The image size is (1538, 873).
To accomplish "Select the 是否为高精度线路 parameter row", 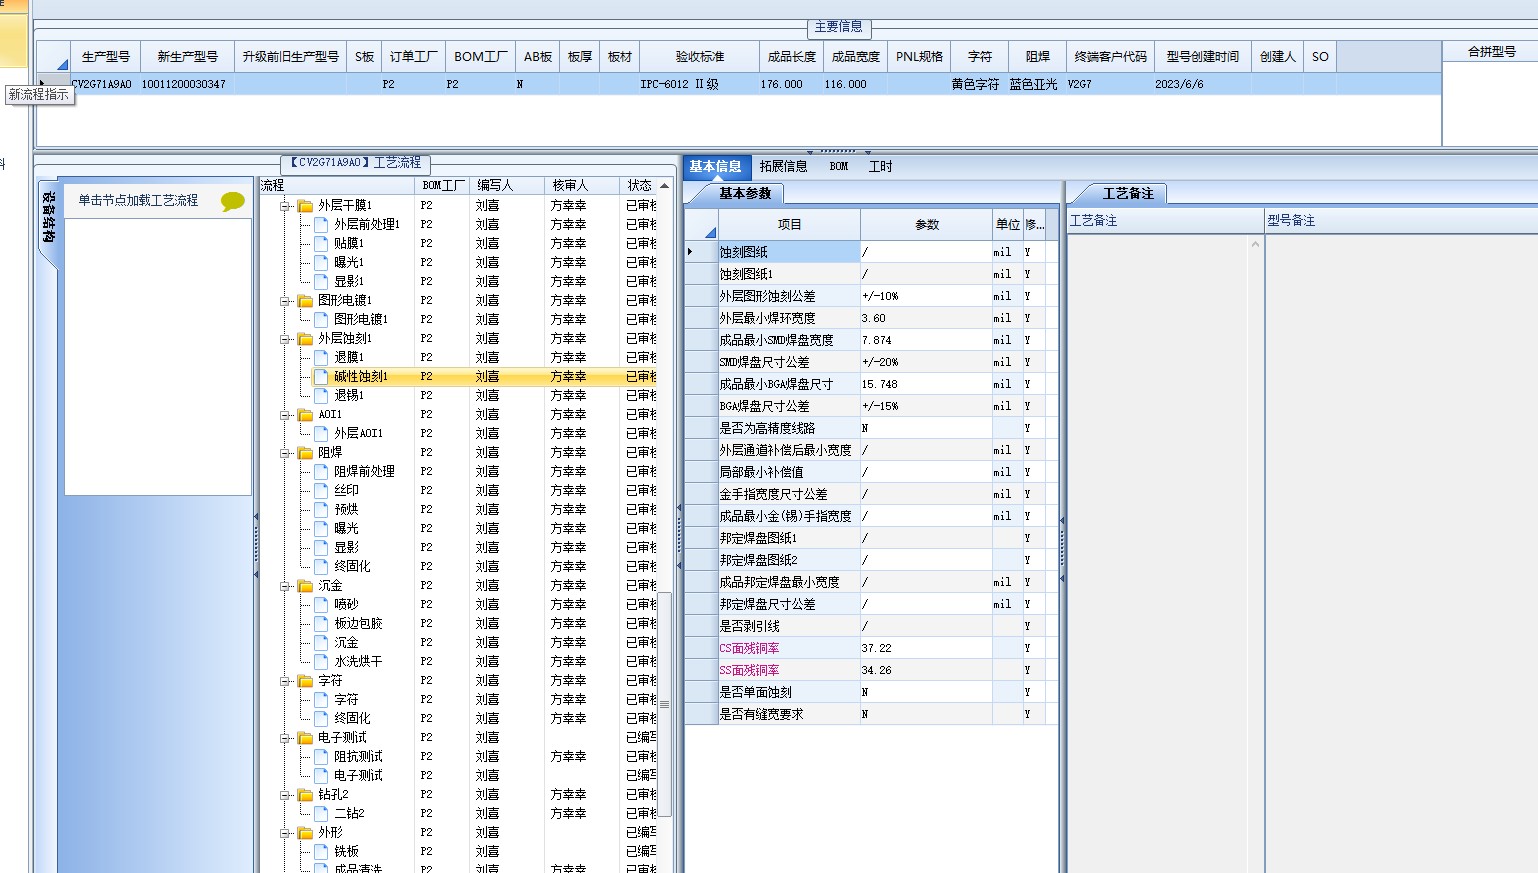I will pyautogui.click(x=870, y=428).
